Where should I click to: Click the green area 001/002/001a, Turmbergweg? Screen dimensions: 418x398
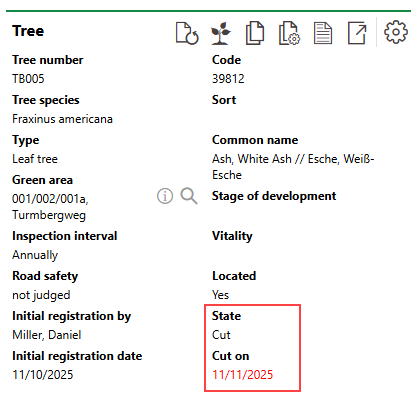(50, 207)
